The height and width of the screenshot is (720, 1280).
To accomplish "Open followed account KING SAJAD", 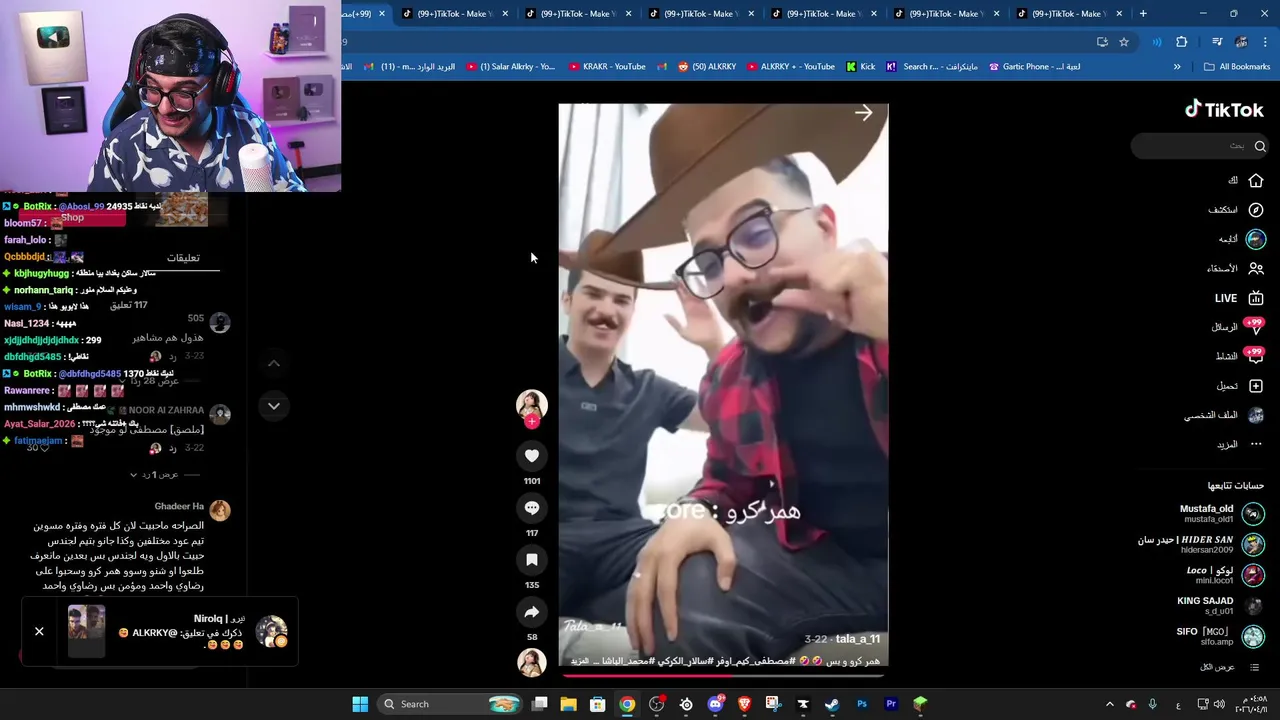I will [1220, 606].
